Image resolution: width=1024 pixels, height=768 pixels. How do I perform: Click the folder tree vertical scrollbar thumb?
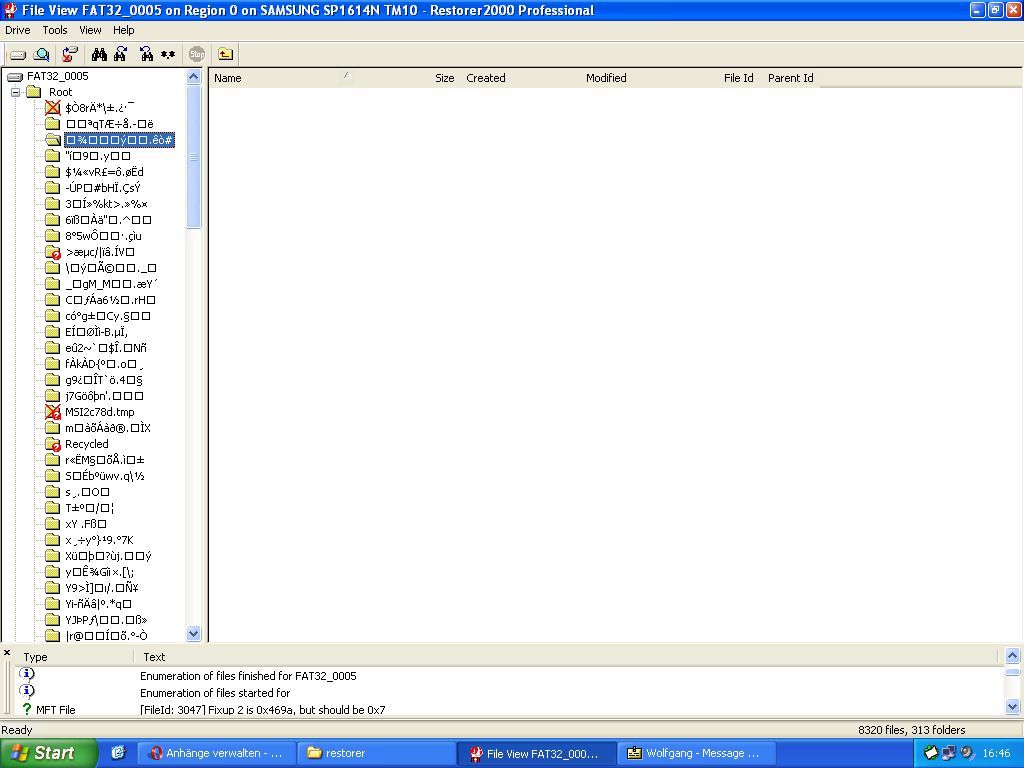click(x=193, y=157)
